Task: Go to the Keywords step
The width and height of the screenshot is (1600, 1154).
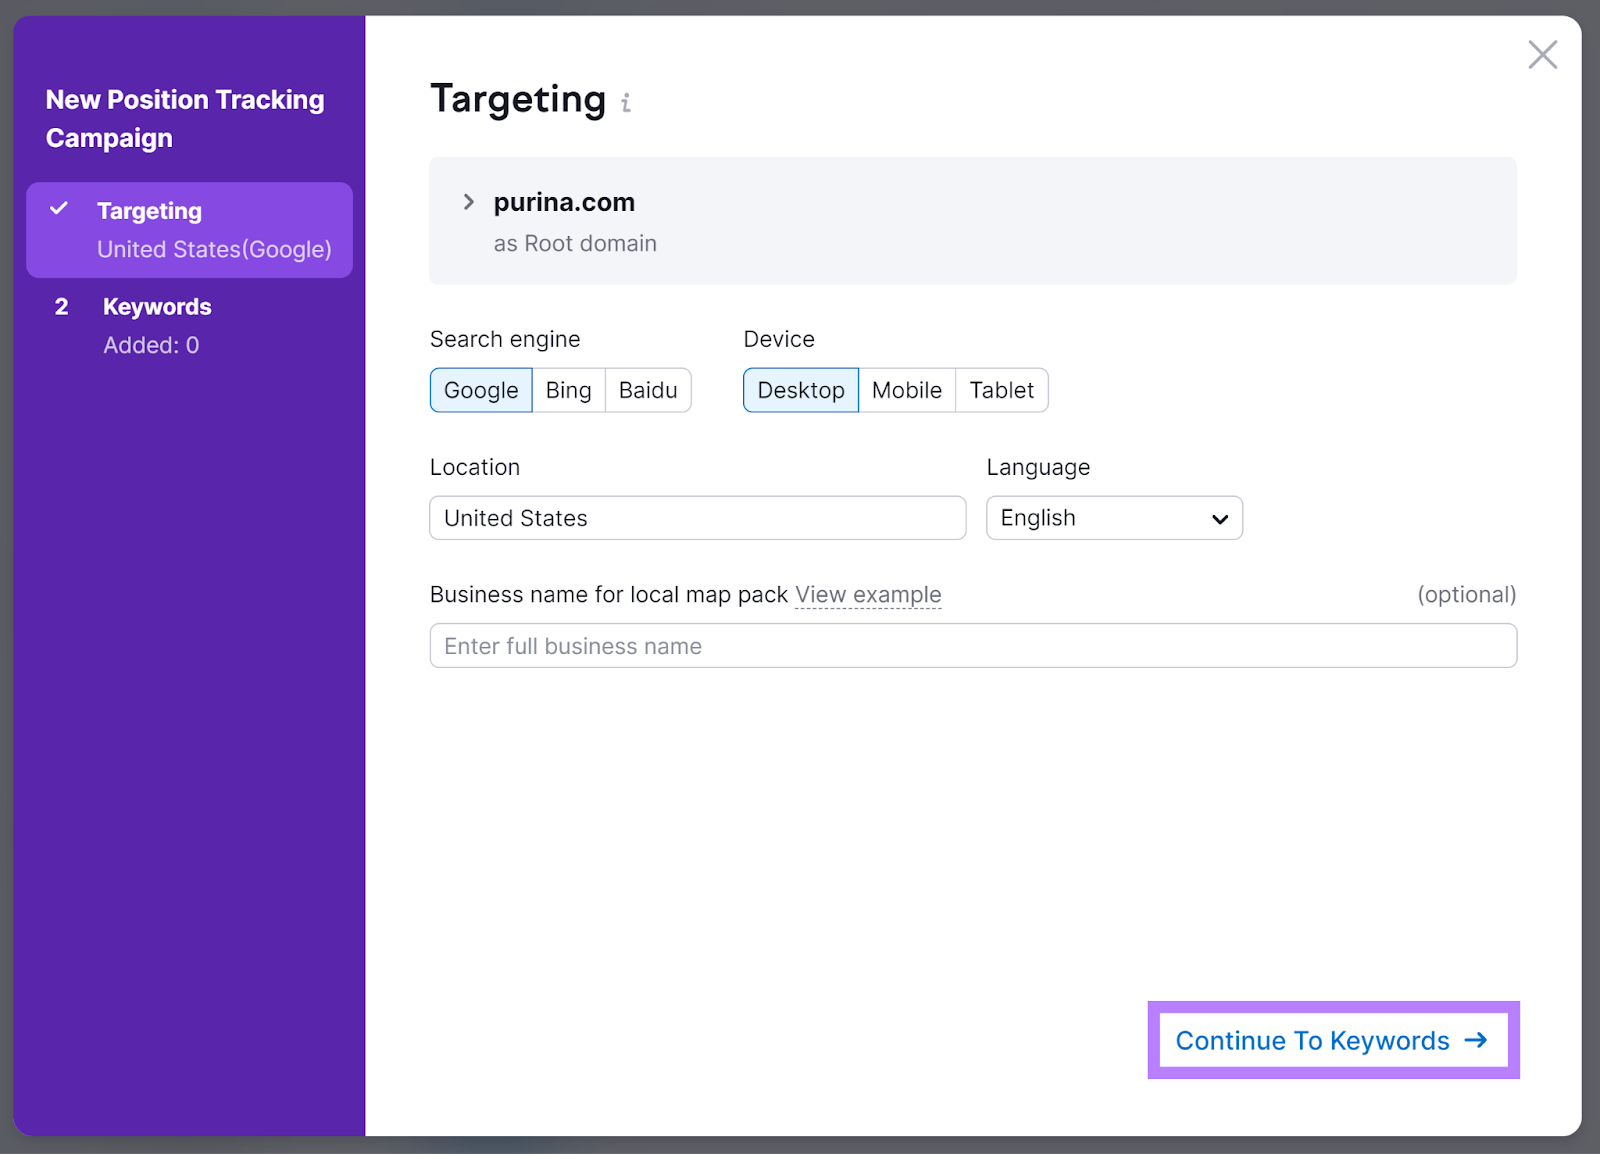Action: pos(157,306)
